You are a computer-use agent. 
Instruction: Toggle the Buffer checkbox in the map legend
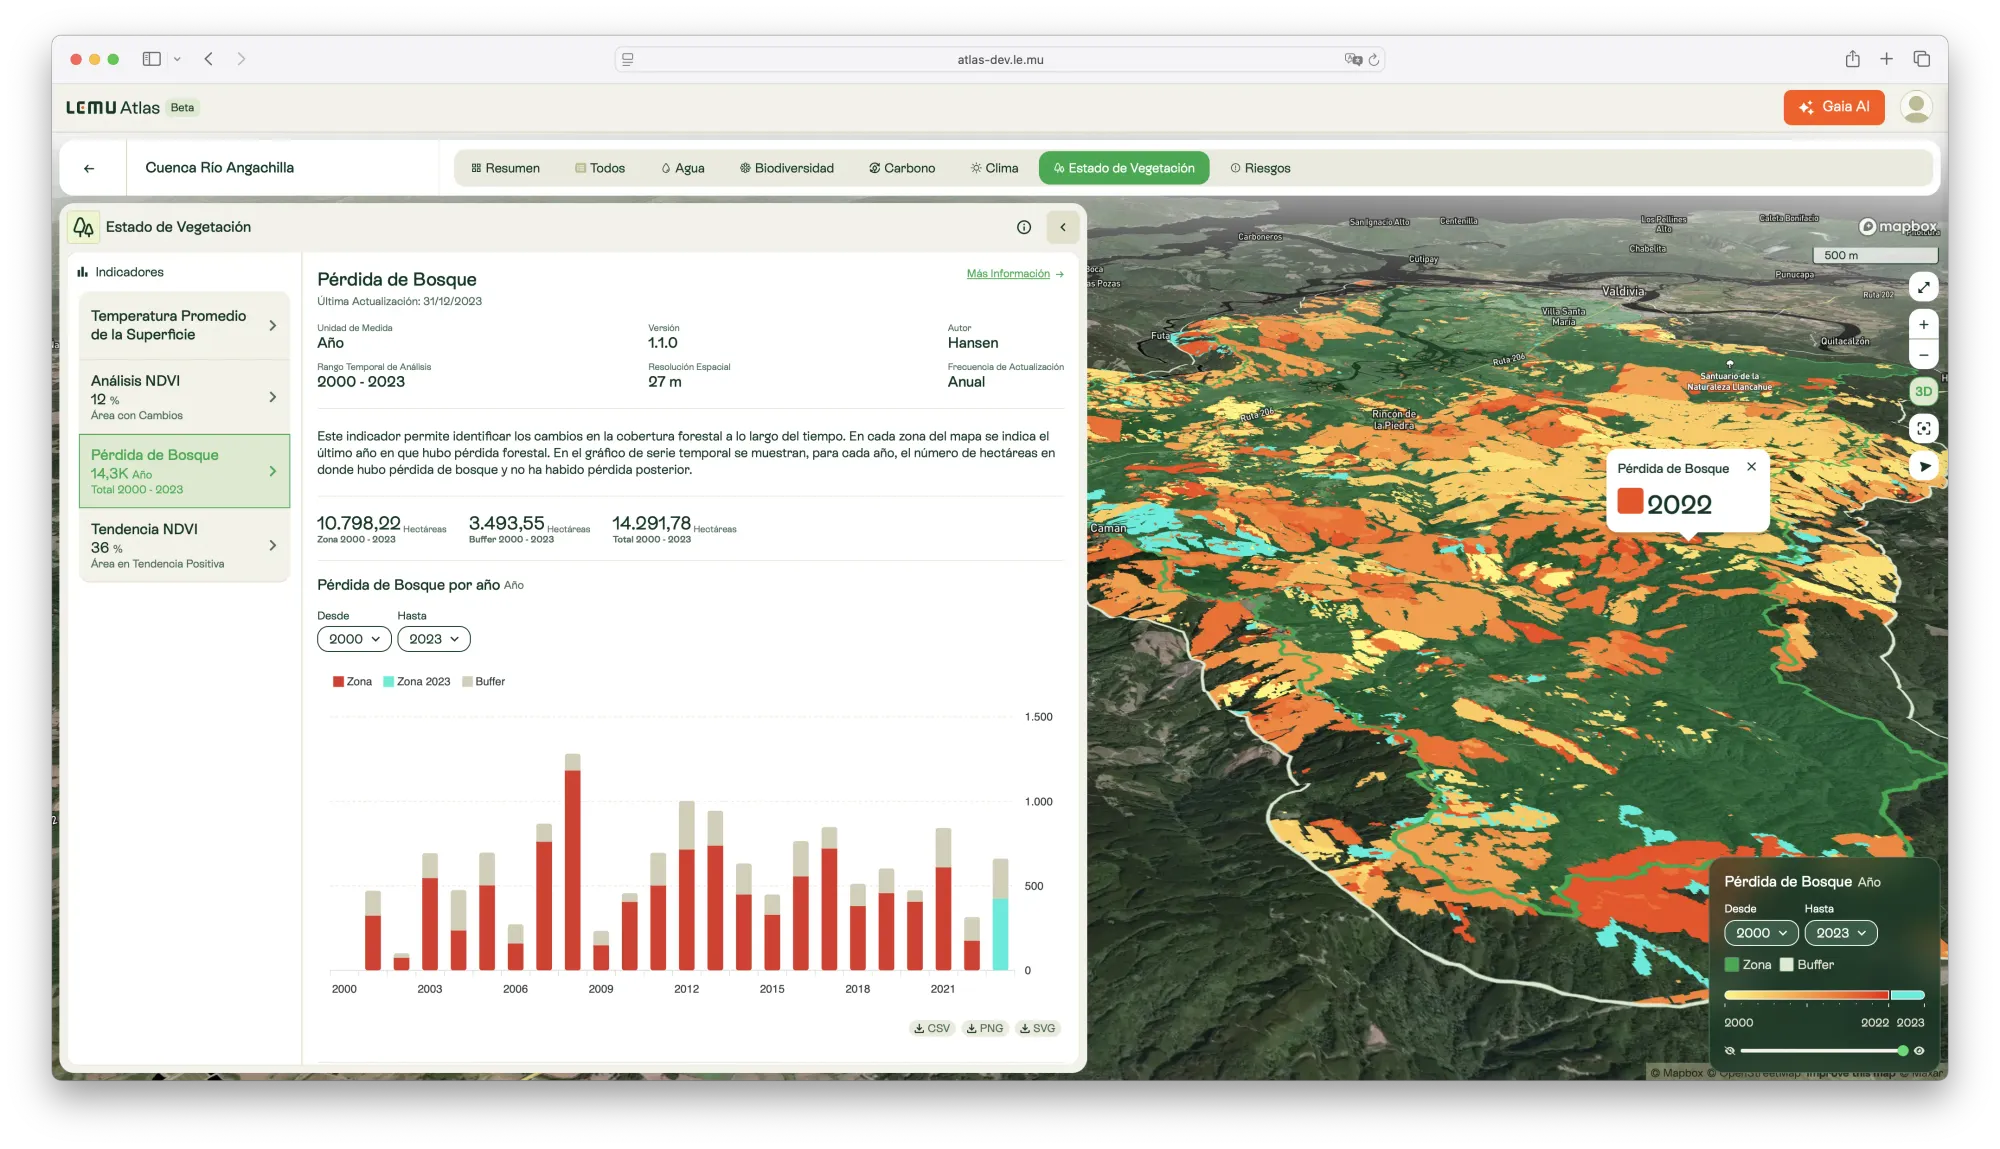point(1788,964)
